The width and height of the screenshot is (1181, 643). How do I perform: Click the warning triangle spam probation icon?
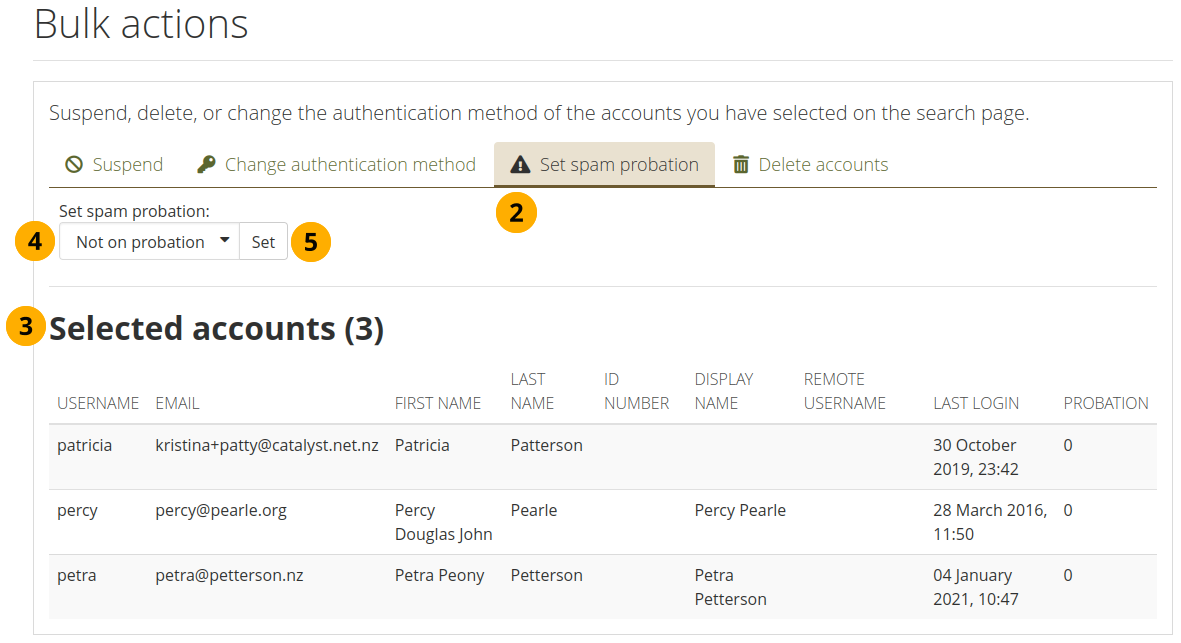(x=520, y=165)
